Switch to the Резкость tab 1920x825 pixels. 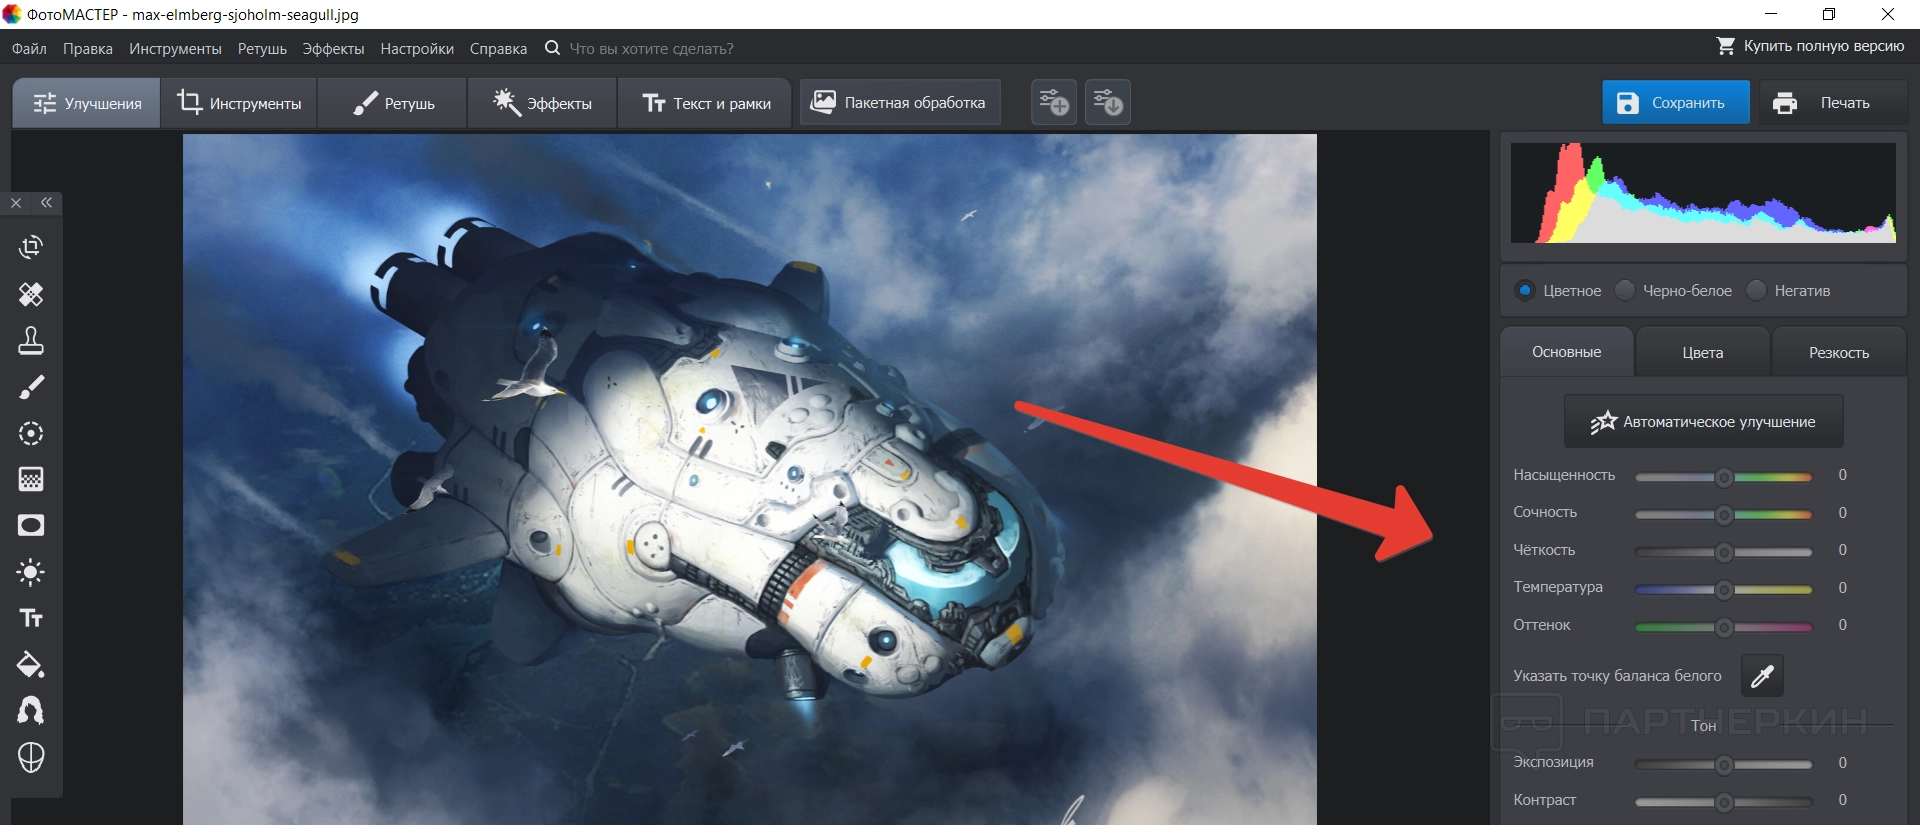pyautogui.click(x=1839, y=353)
